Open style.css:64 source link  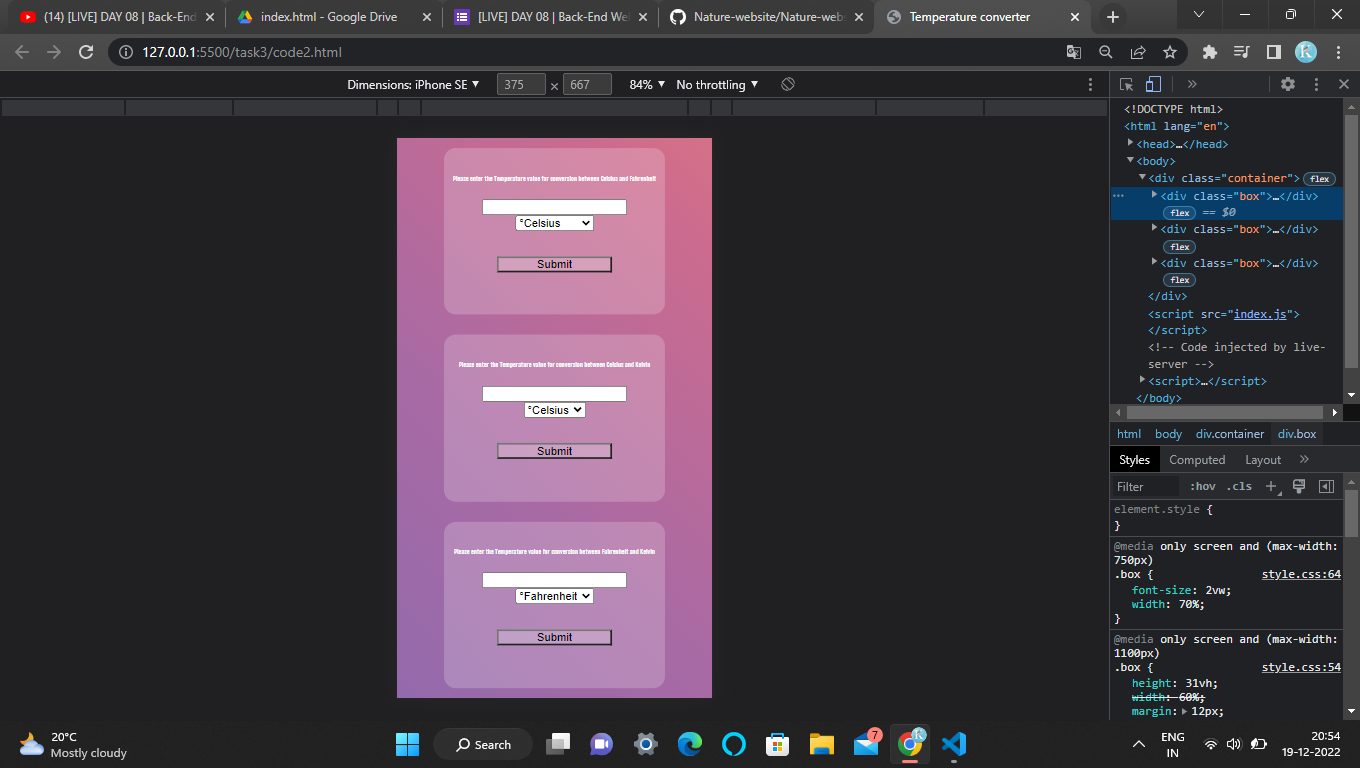(x=1301, y=575)
